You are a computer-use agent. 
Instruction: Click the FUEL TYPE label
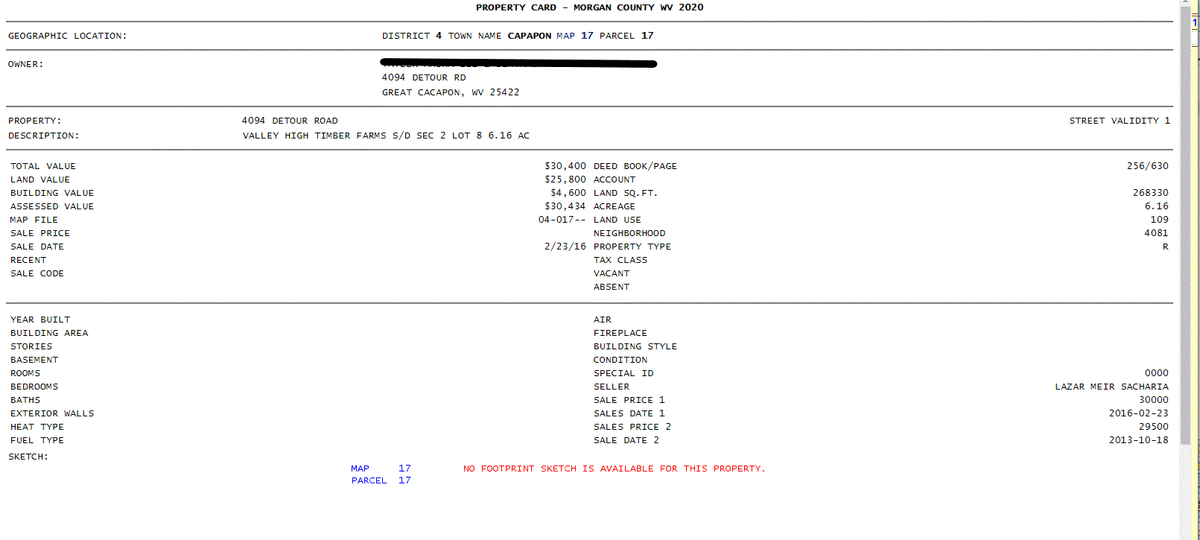(37, 440)
